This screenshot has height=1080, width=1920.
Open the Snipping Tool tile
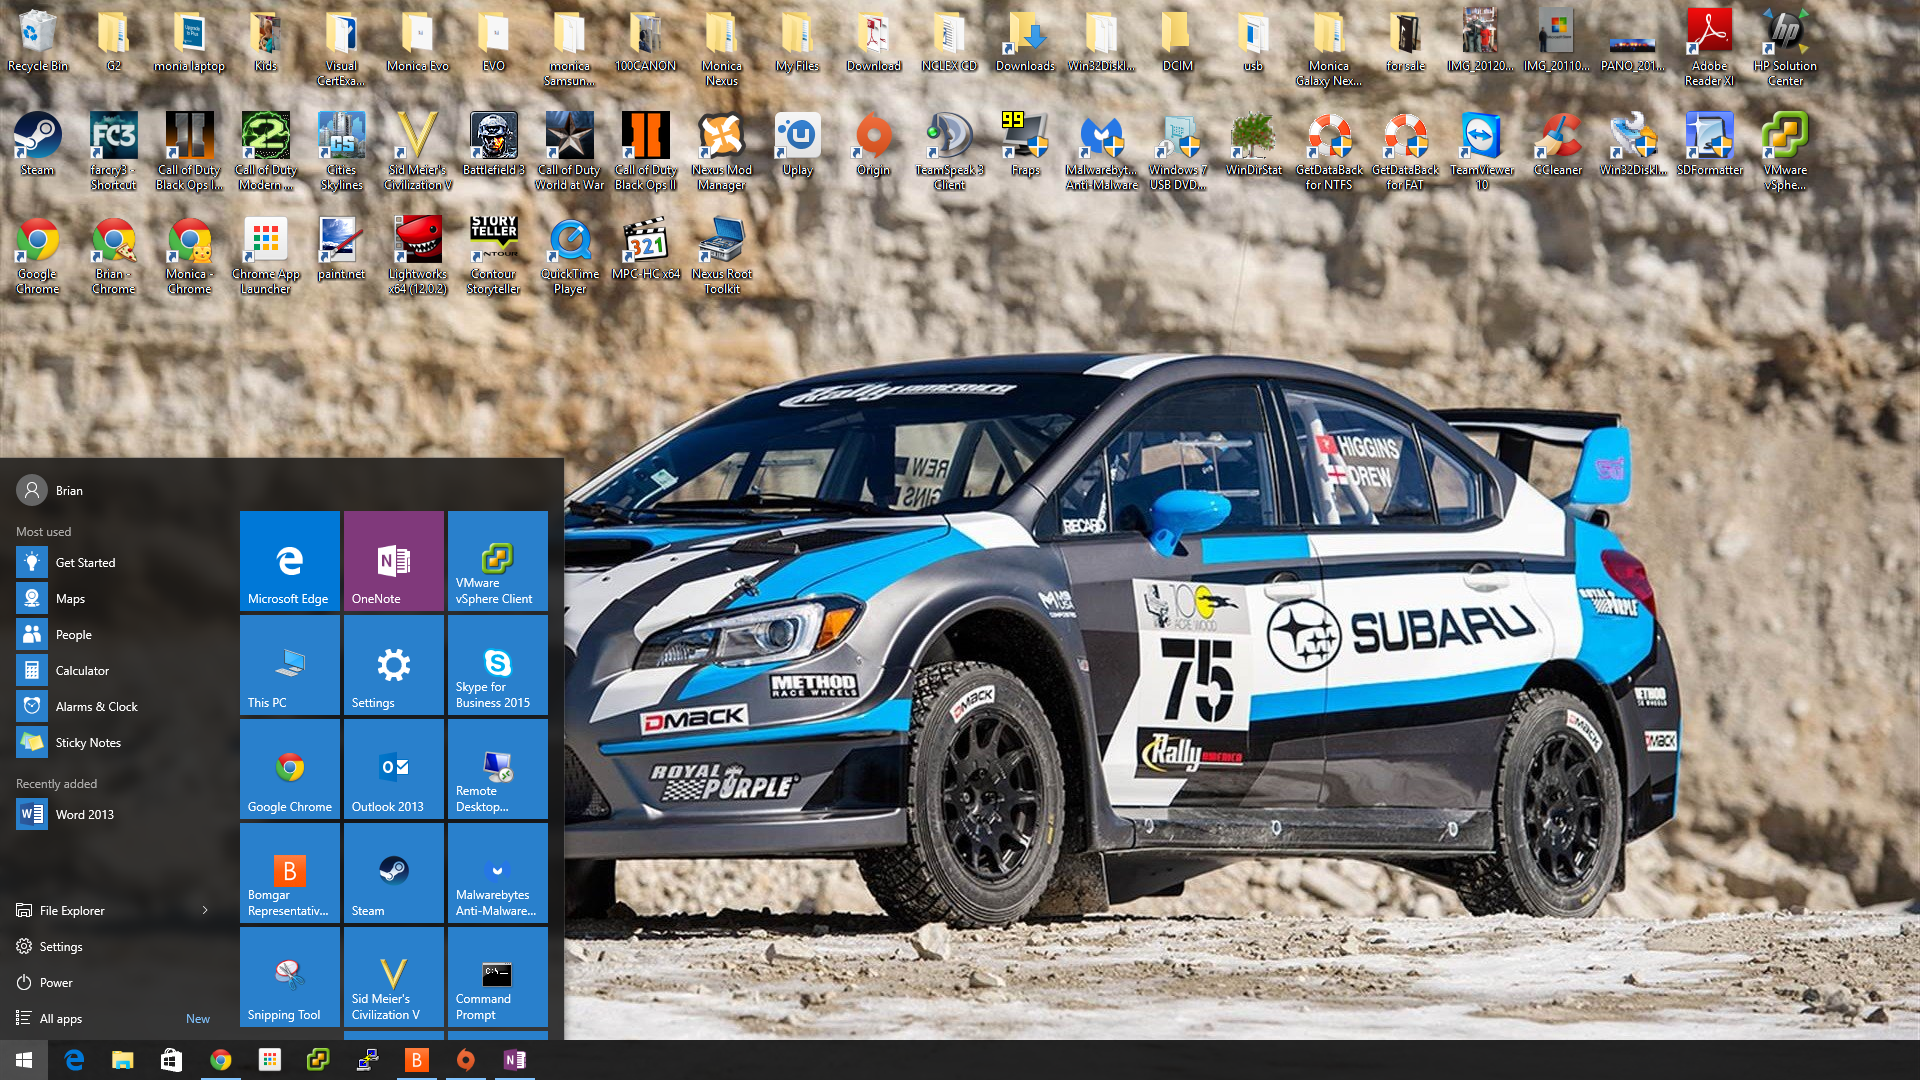pyautogui.click(x=290, y=977)
